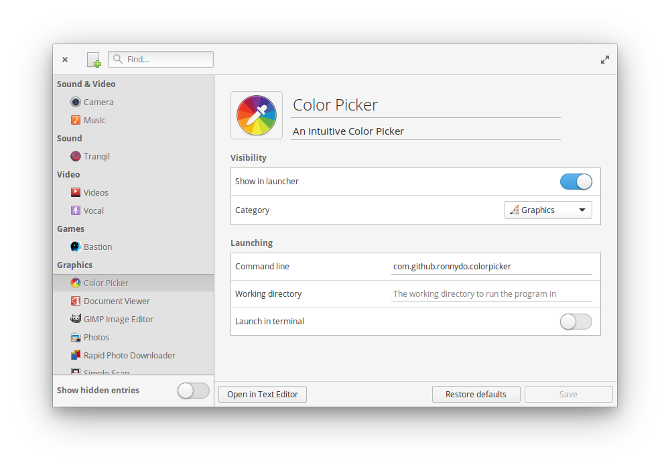Click the new entry icon with green plus
The height and width of the screenshot is (469, 670).
(94, 59)
